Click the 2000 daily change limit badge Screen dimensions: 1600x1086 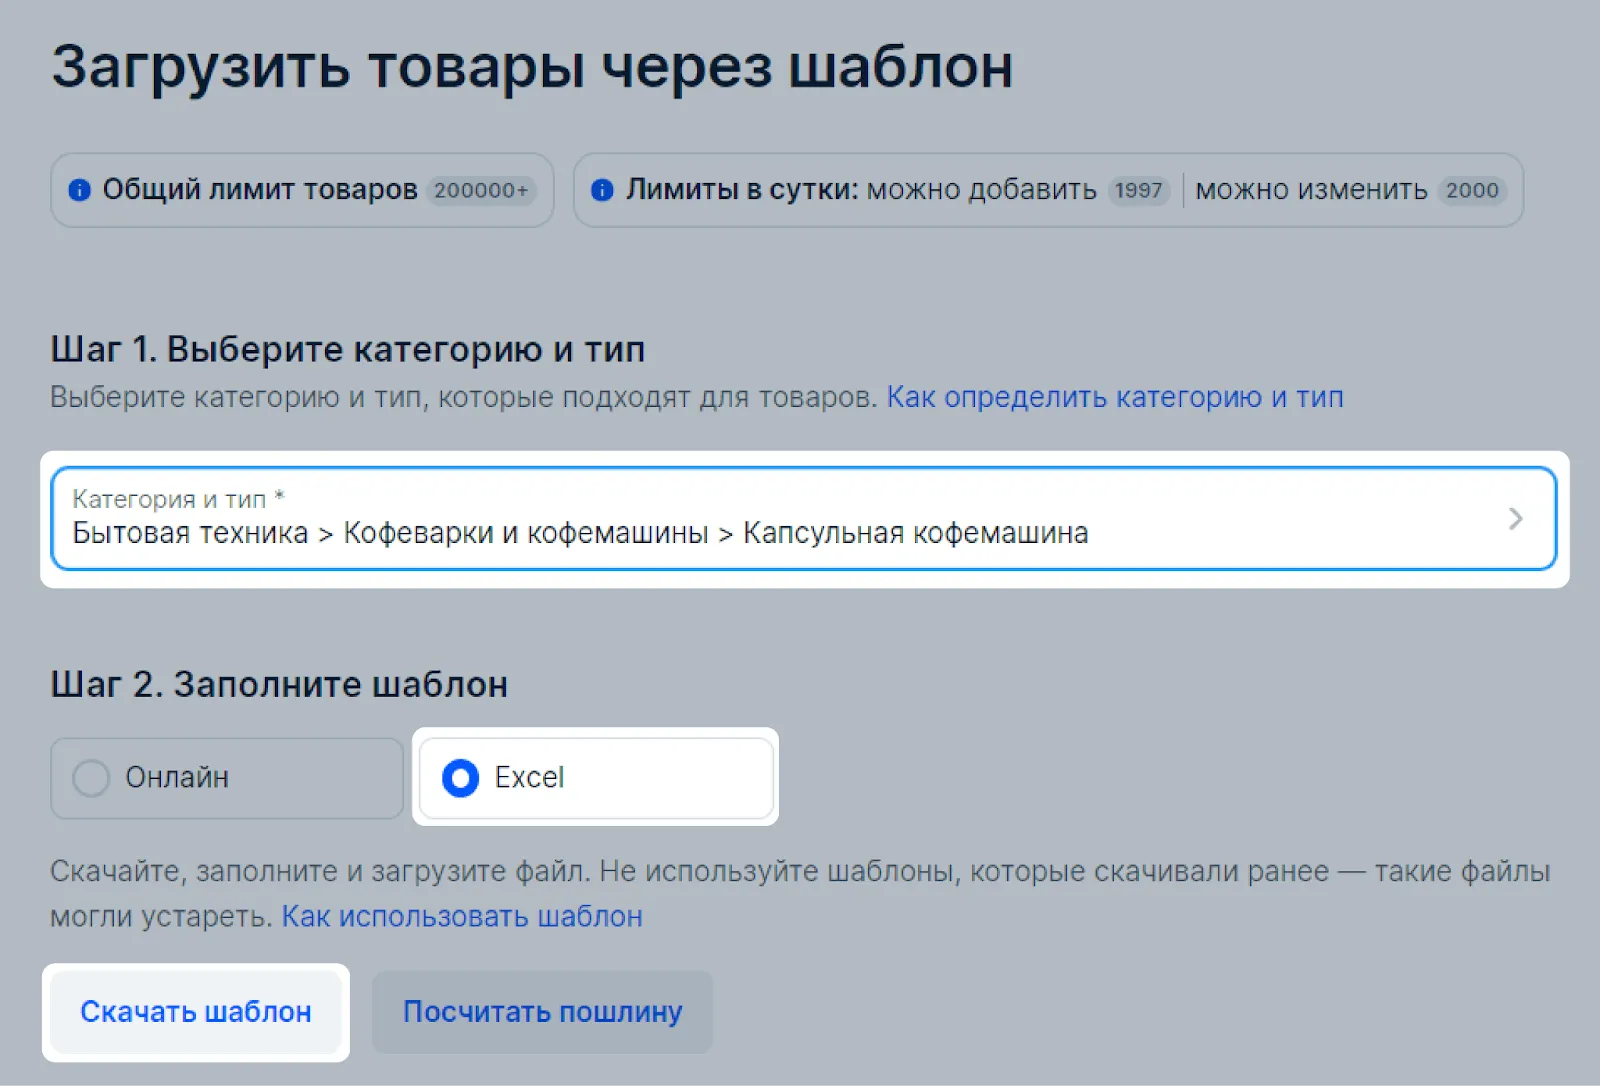pos(1472,190)
